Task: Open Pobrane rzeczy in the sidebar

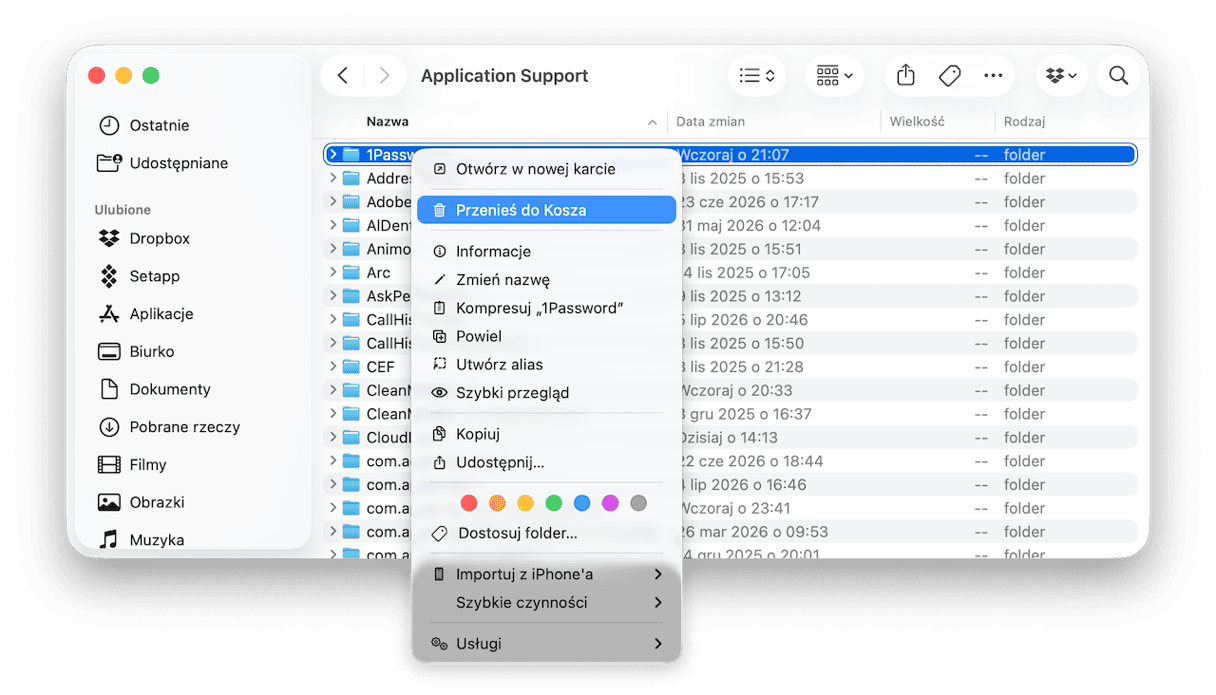Action: click(x=169, y=427)
